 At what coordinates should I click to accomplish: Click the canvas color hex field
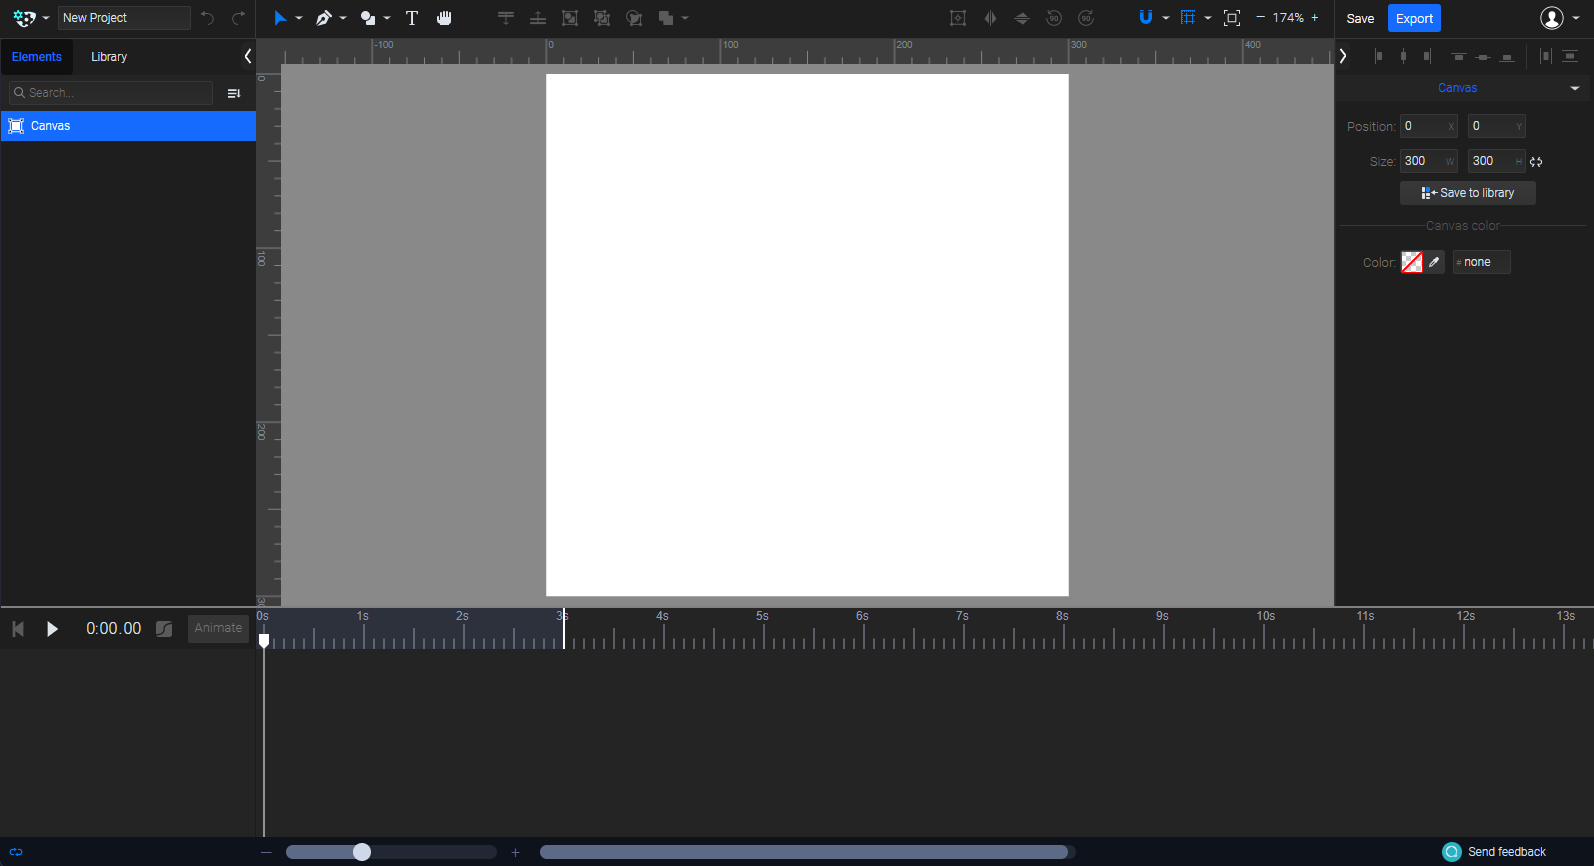tap(1482, 262)
